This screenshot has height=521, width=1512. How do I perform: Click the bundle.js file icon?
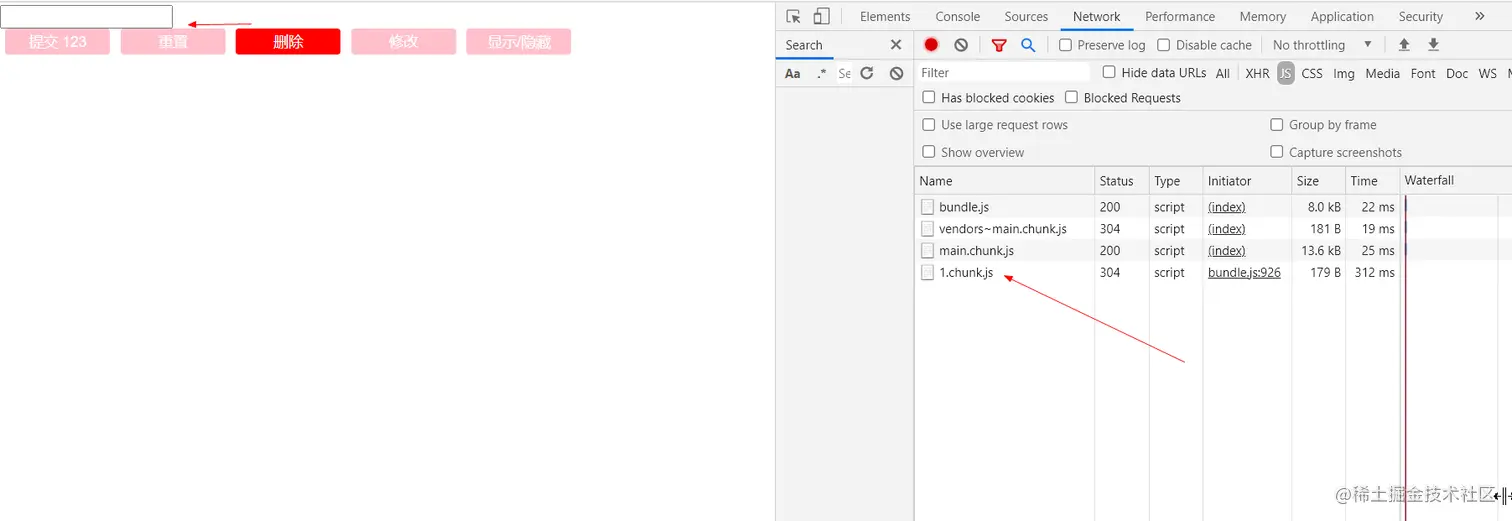pyautogui.click(x=927, y=207)
